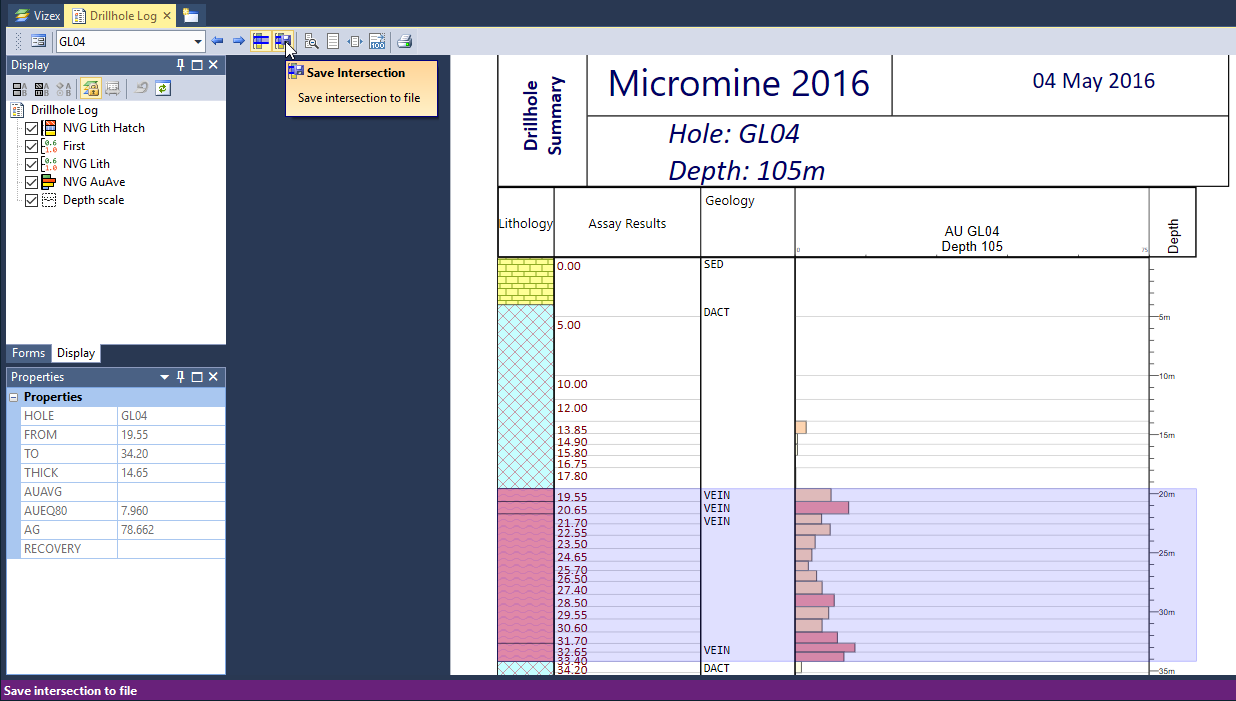Disable the NVG AuAve layer checkbox

(x=32, y=182)
